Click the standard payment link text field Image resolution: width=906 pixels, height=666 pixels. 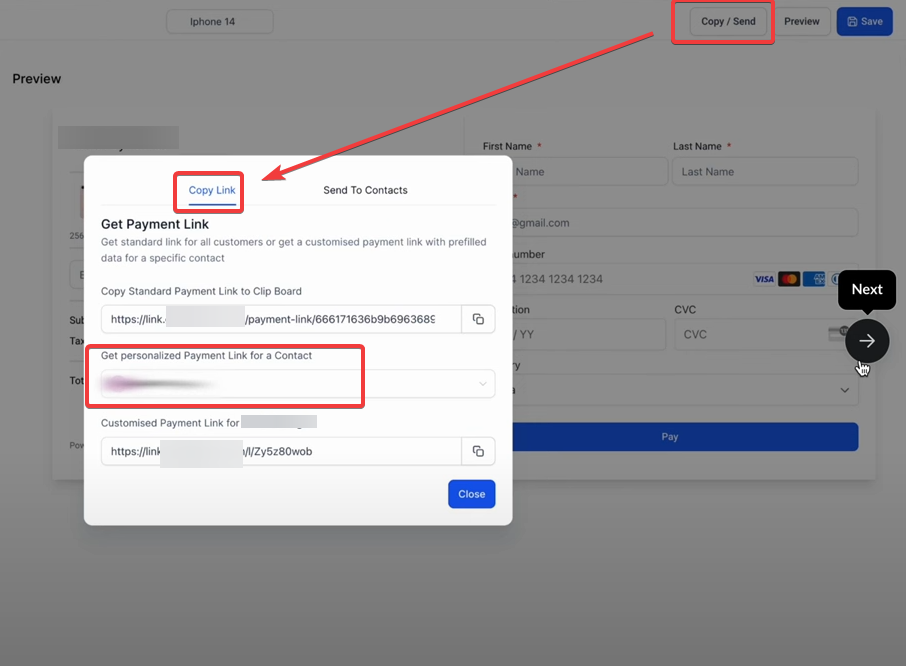click(281, 319)
